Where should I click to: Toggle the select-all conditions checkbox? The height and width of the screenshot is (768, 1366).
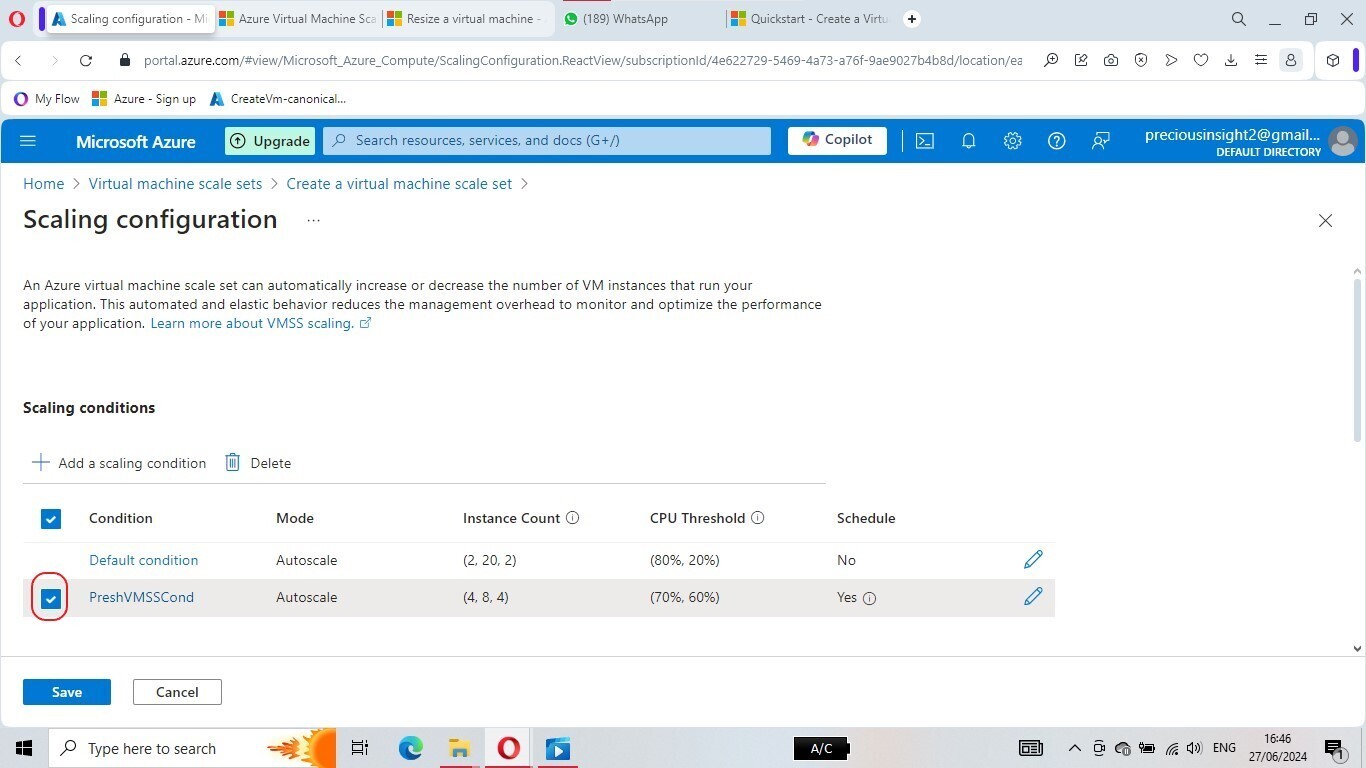point(51,518)
